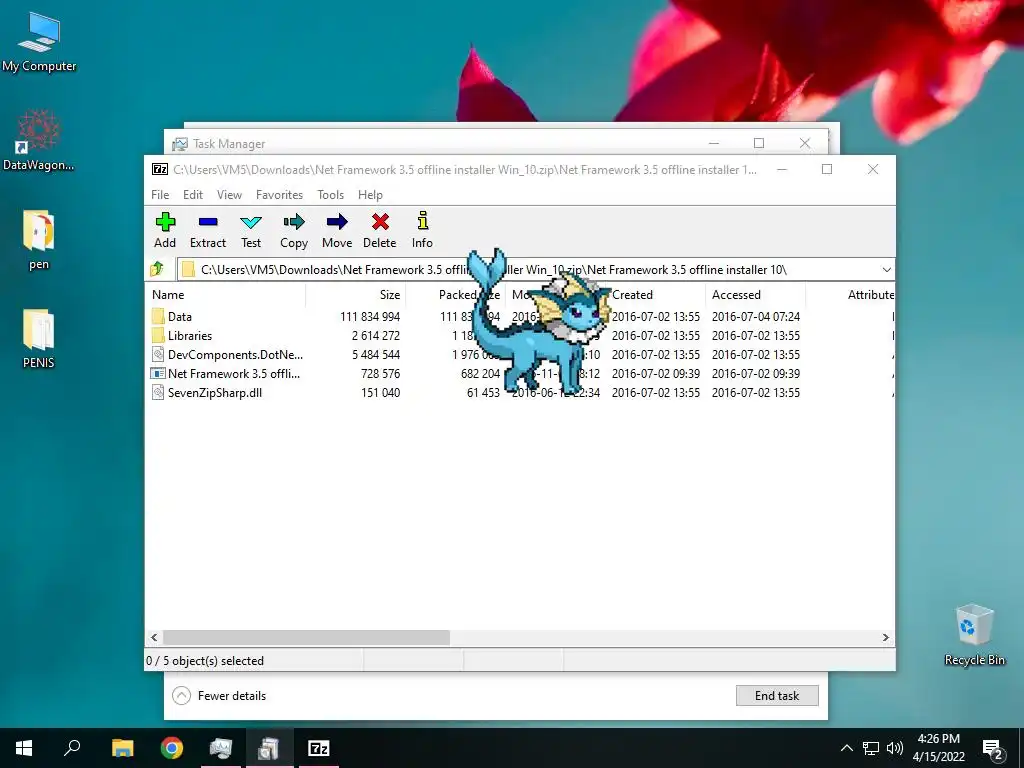1024x768 pixels.
Task: Sort by the Accessed column header
Action: pos(756,295)
